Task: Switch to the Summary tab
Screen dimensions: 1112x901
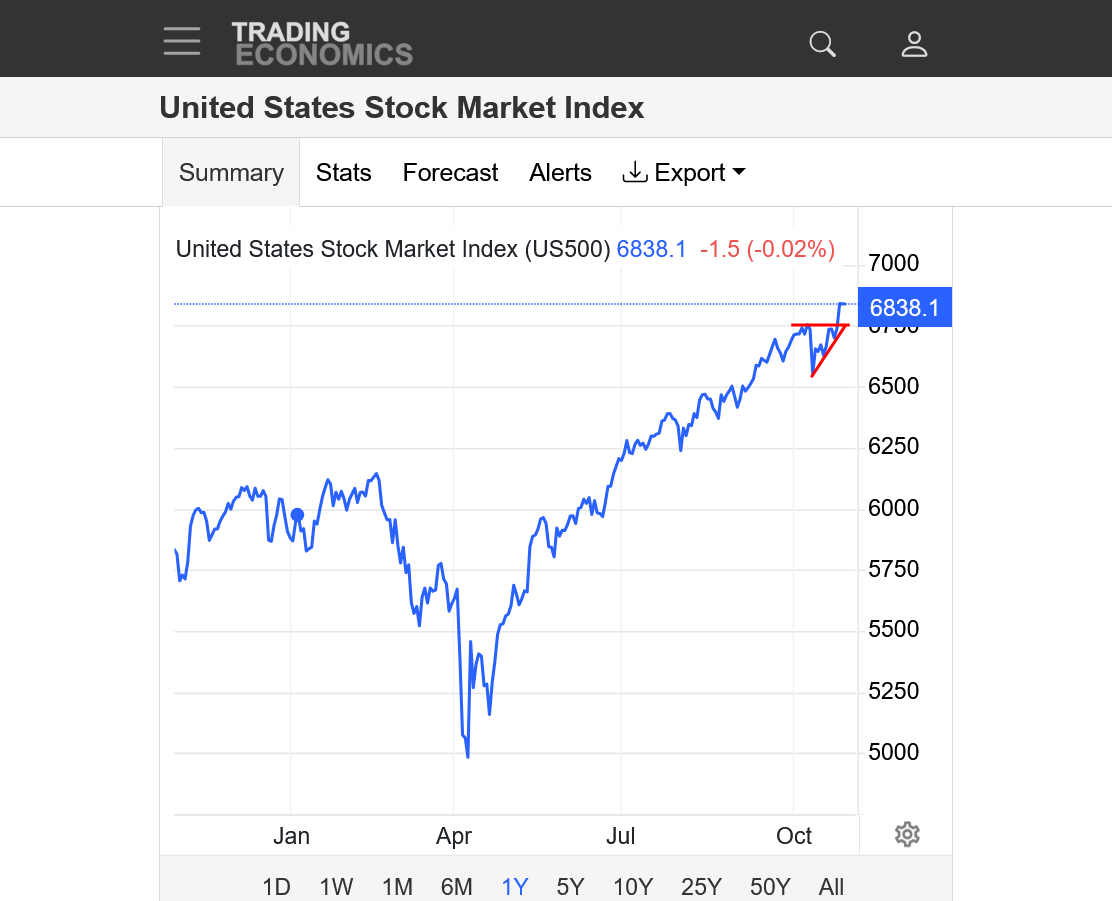Action: click(231, 173)
